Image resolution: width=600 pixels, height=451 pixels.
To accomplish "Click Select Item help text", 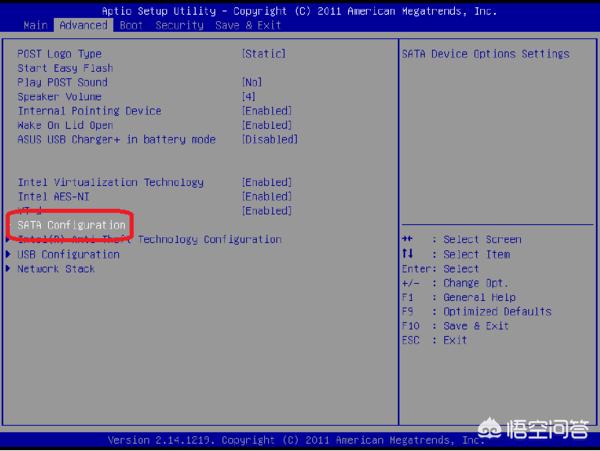I will click(x=476, y=254).
